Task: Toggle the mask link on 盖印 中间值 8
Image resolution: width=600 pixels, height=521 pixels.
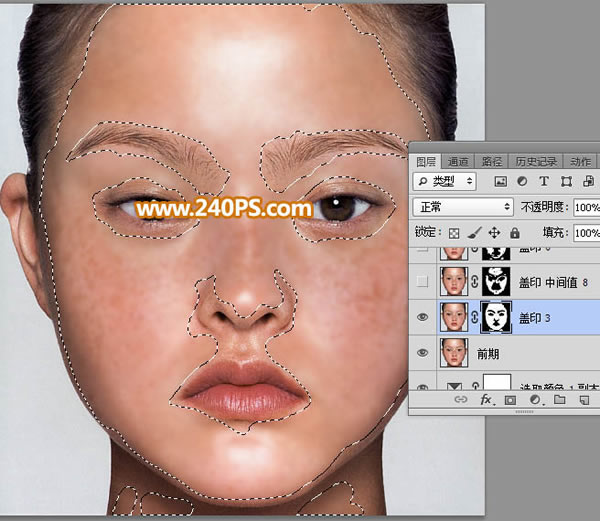Action: click(x=474, y=282)
